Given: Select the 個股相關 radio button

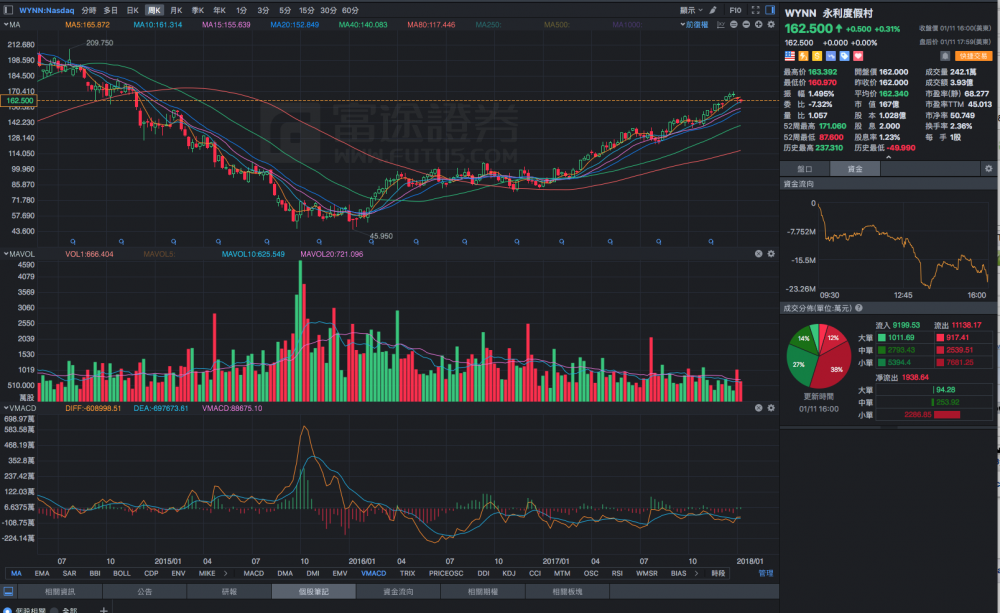Looking at the screenshot, I should (9, 609).
